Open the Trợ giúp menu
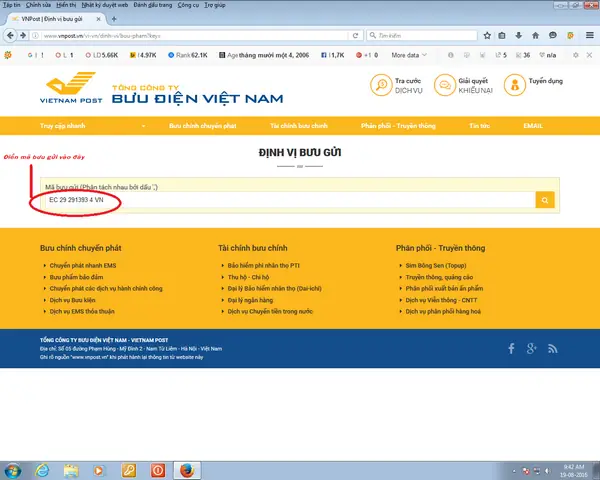Screen dimensions: 600x480 pos(214,5)
